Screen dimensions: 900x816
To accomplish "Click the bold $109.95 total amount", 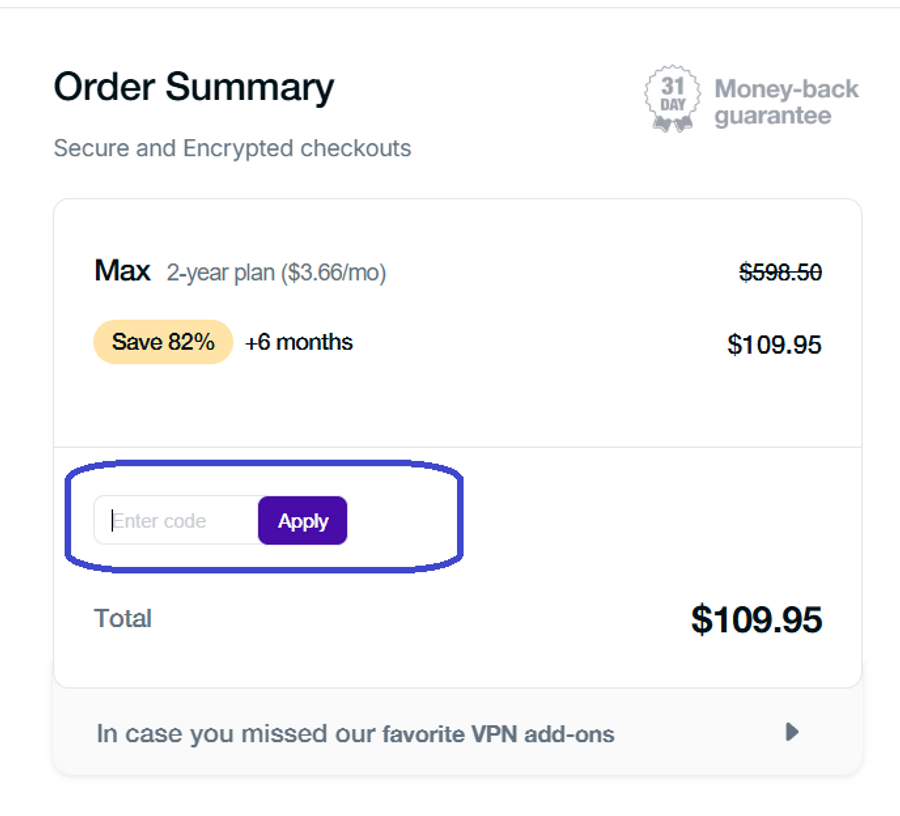I will (x=756, y=620).
